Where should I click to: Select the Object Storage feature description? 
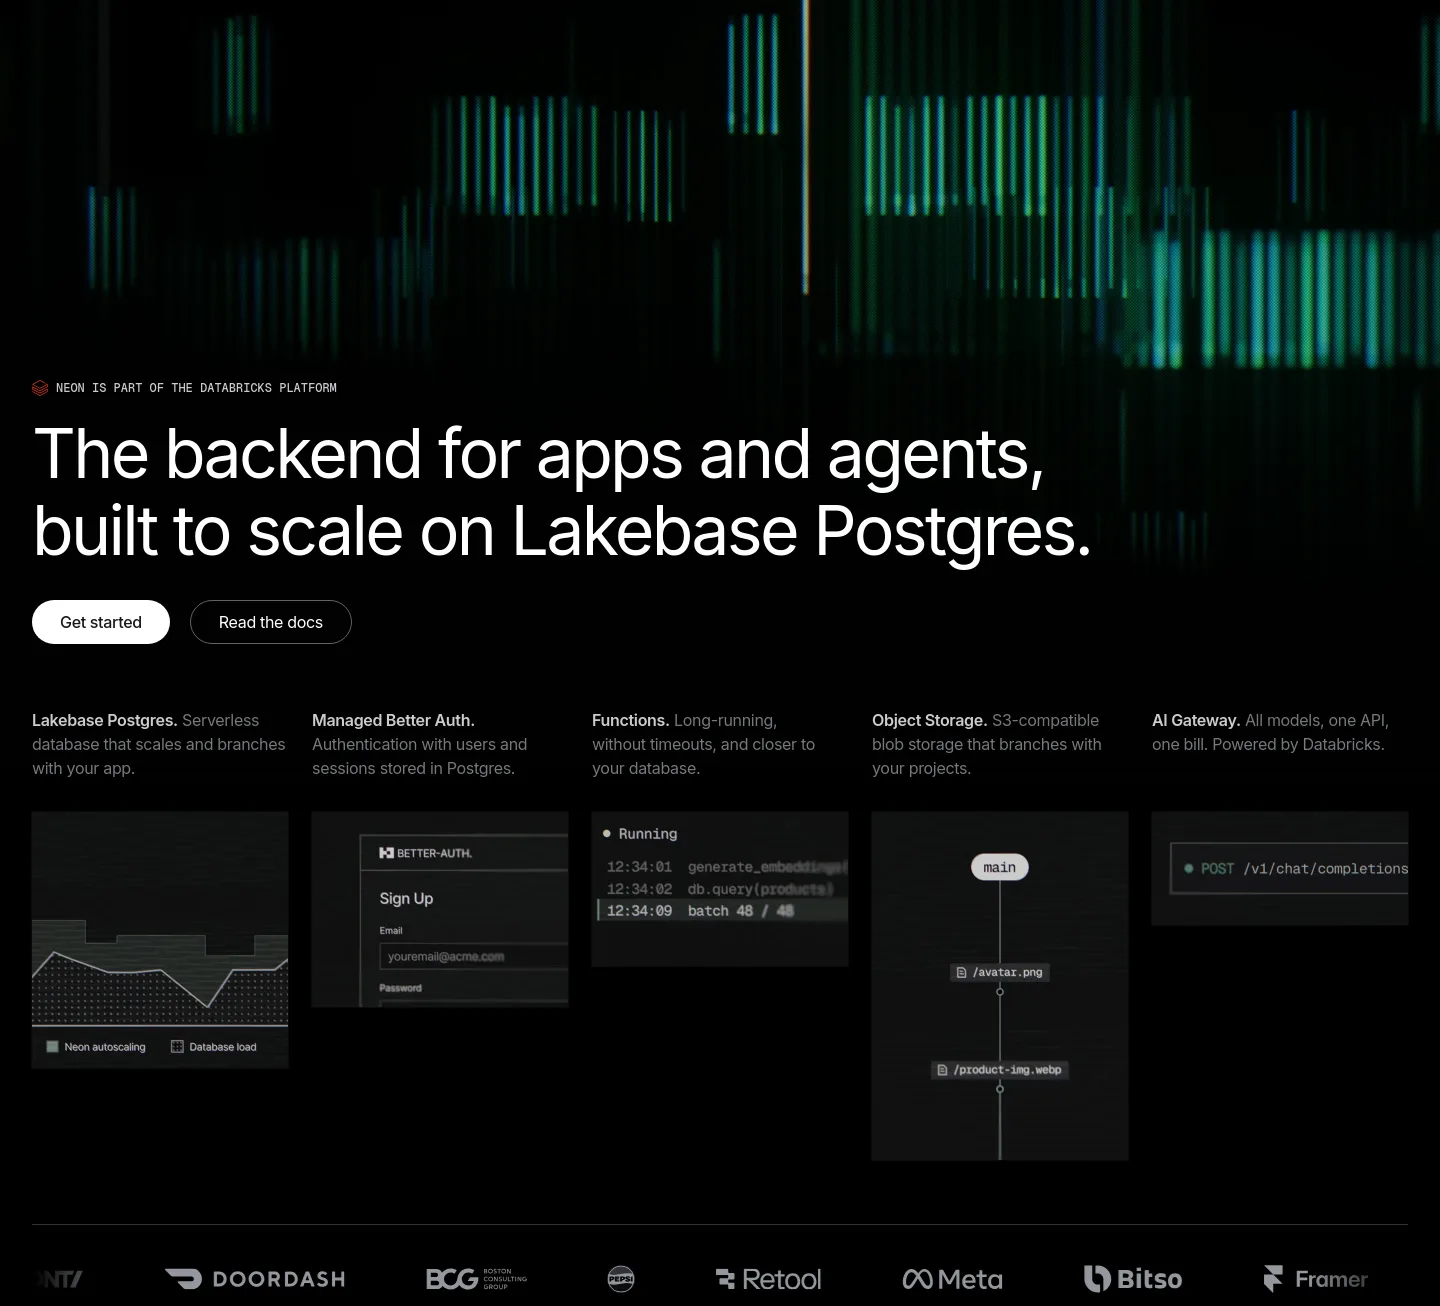point(987,744)
